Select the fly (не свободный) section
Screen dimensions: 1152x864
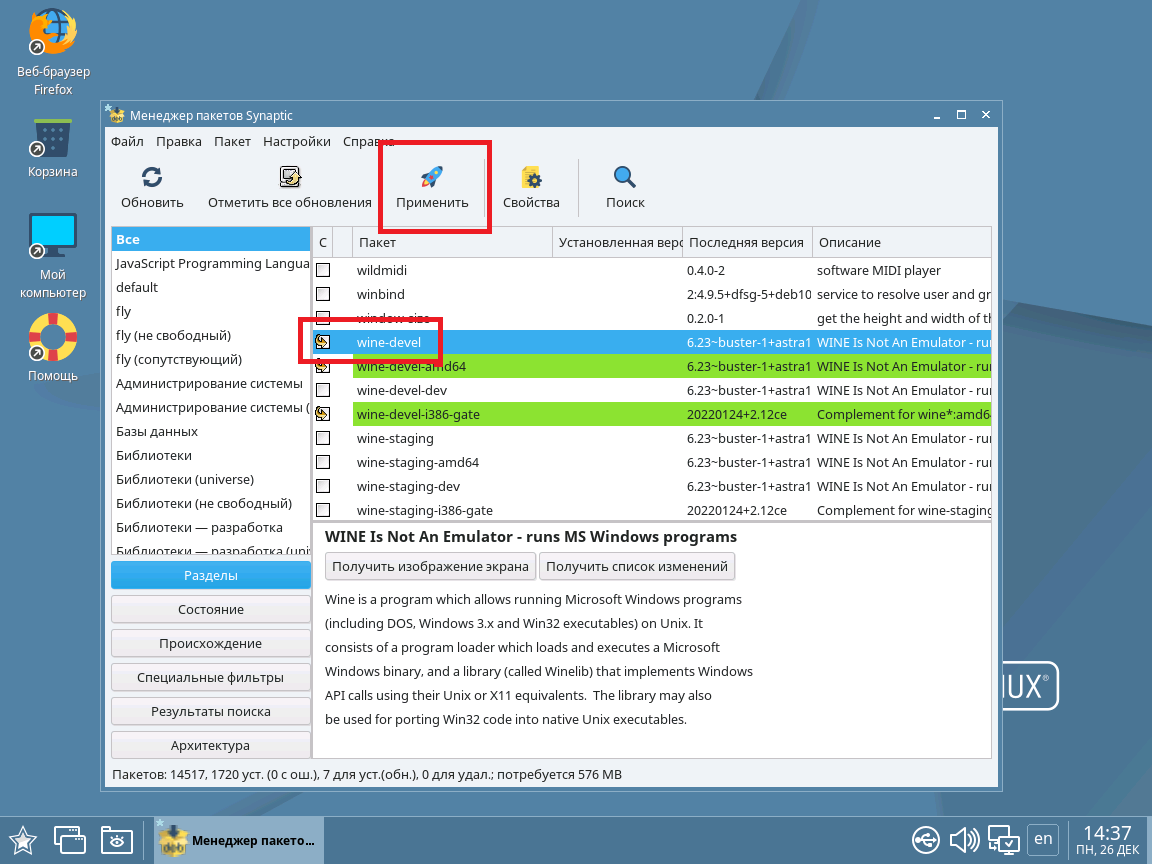coord(211,336)
